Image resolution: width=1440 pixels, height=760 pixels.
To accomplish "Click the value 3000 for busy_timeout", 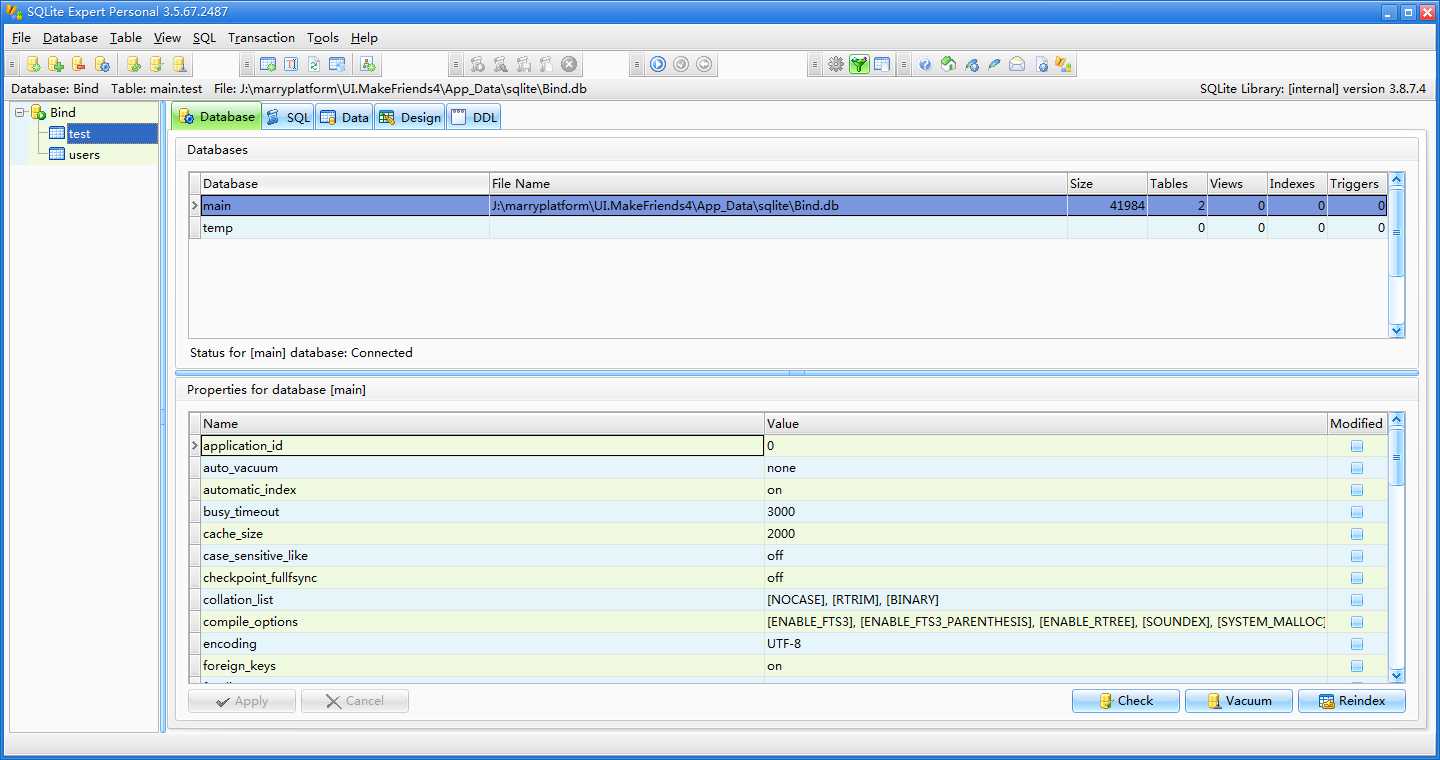I will click(781, 512).
